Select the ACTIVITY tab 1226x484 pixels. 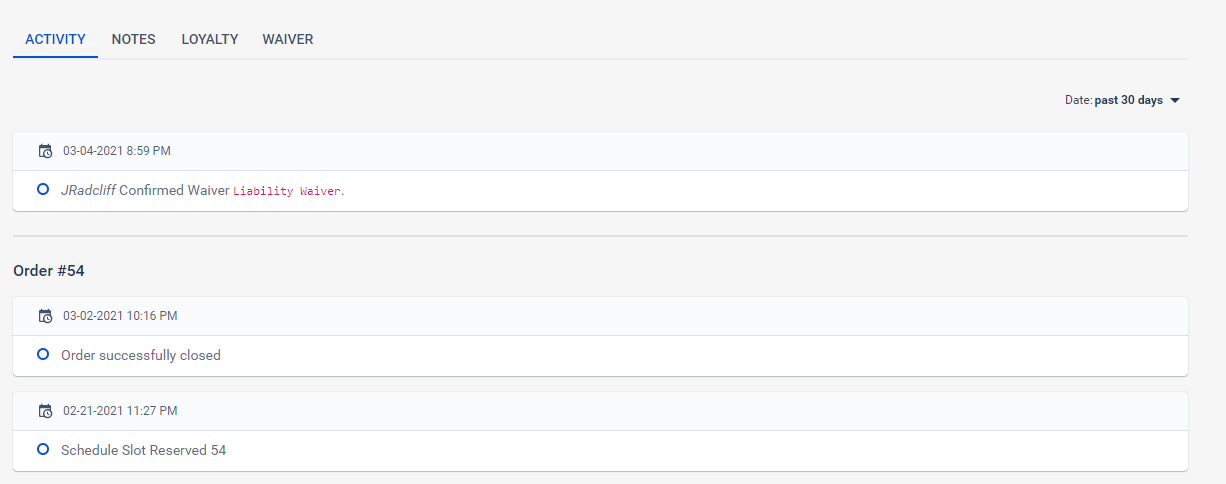55,39
